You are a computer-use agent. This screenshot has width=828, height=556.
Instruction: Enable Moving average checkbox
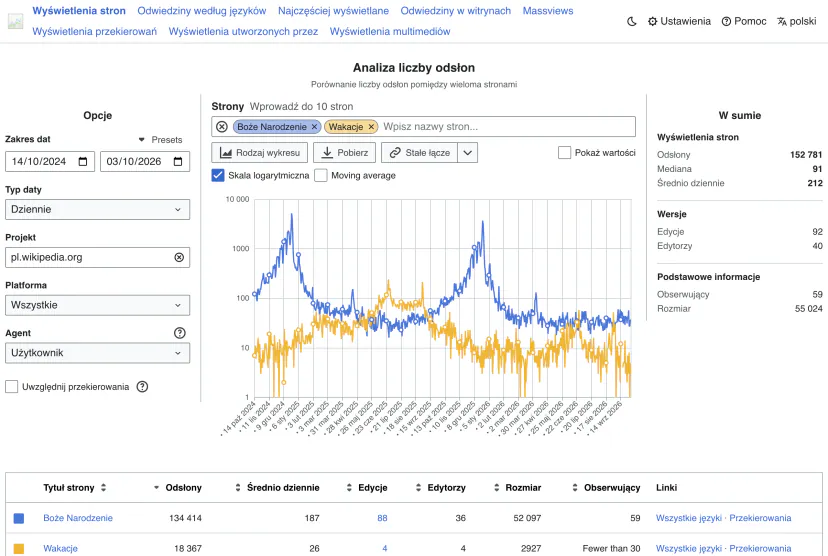tap(321, 175)
